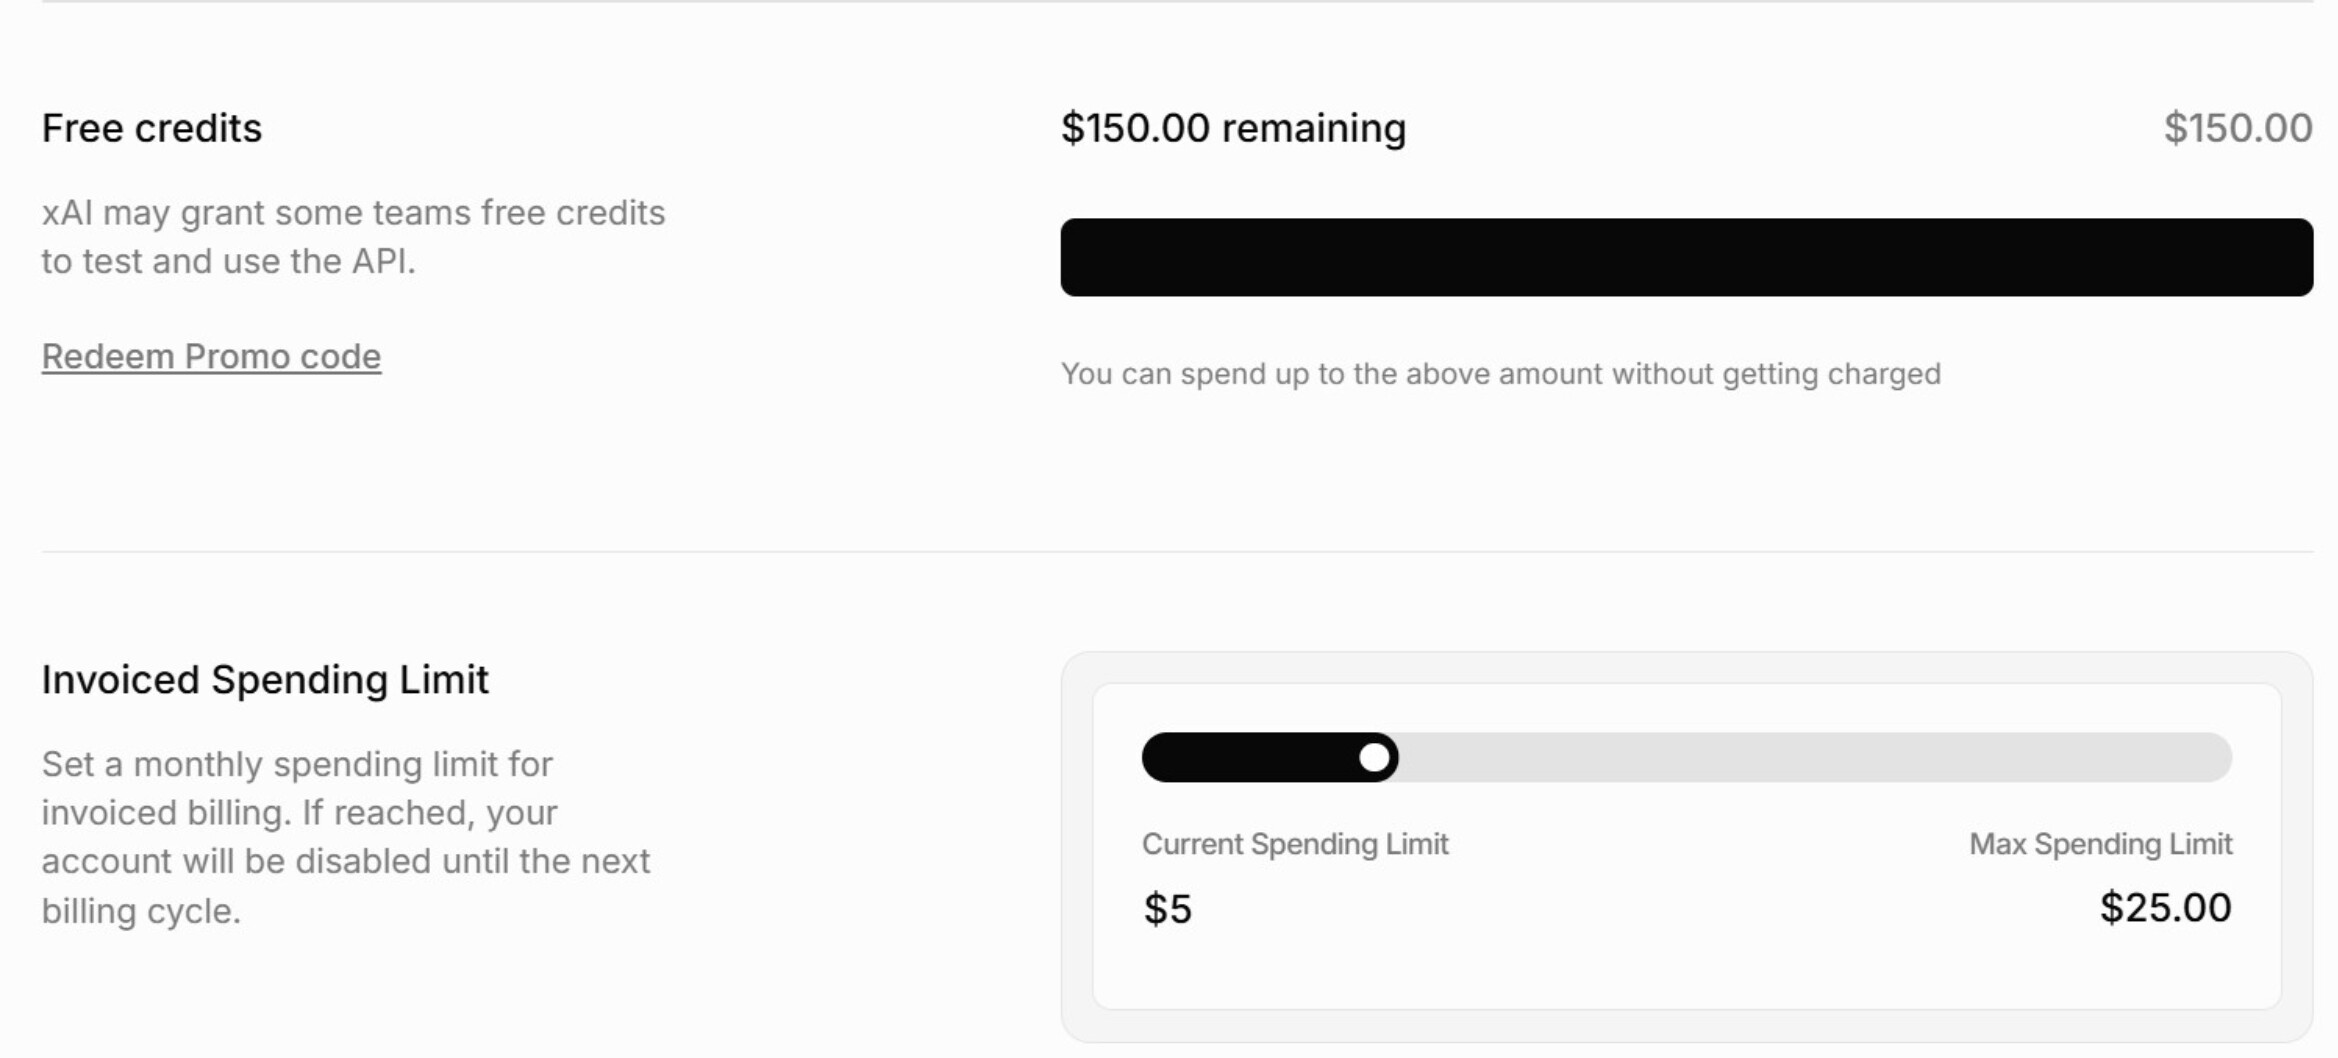
Task: Click the Free credits heading
Action: click(x=152, y=129)
